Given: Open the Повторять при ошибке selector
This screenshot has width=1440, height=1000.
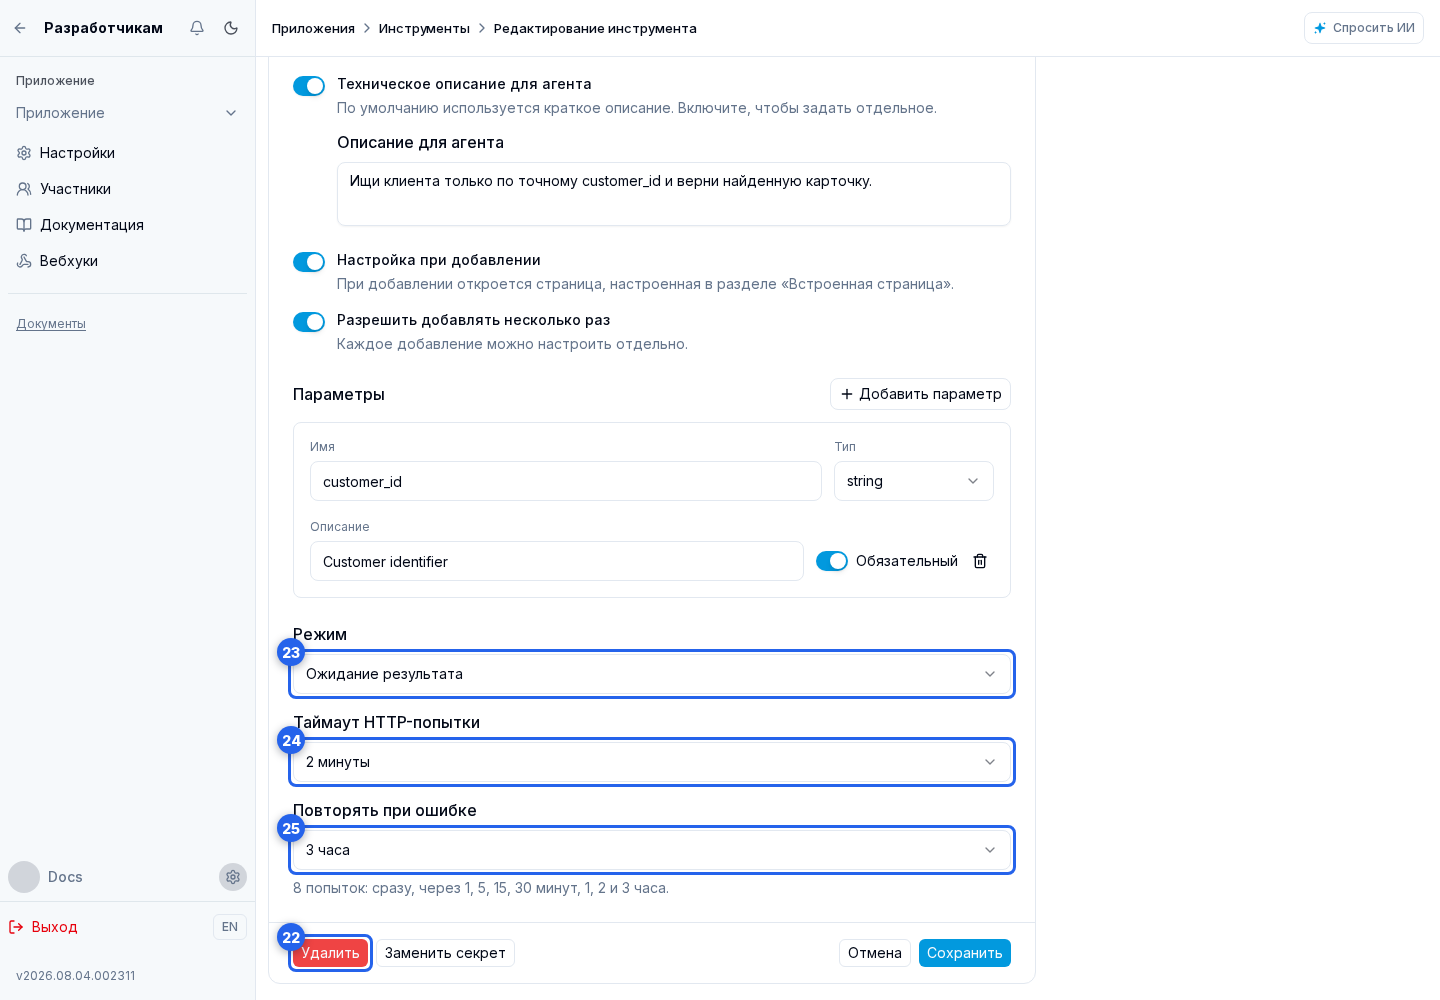Looking at the screenshot, I should [652, 850].
